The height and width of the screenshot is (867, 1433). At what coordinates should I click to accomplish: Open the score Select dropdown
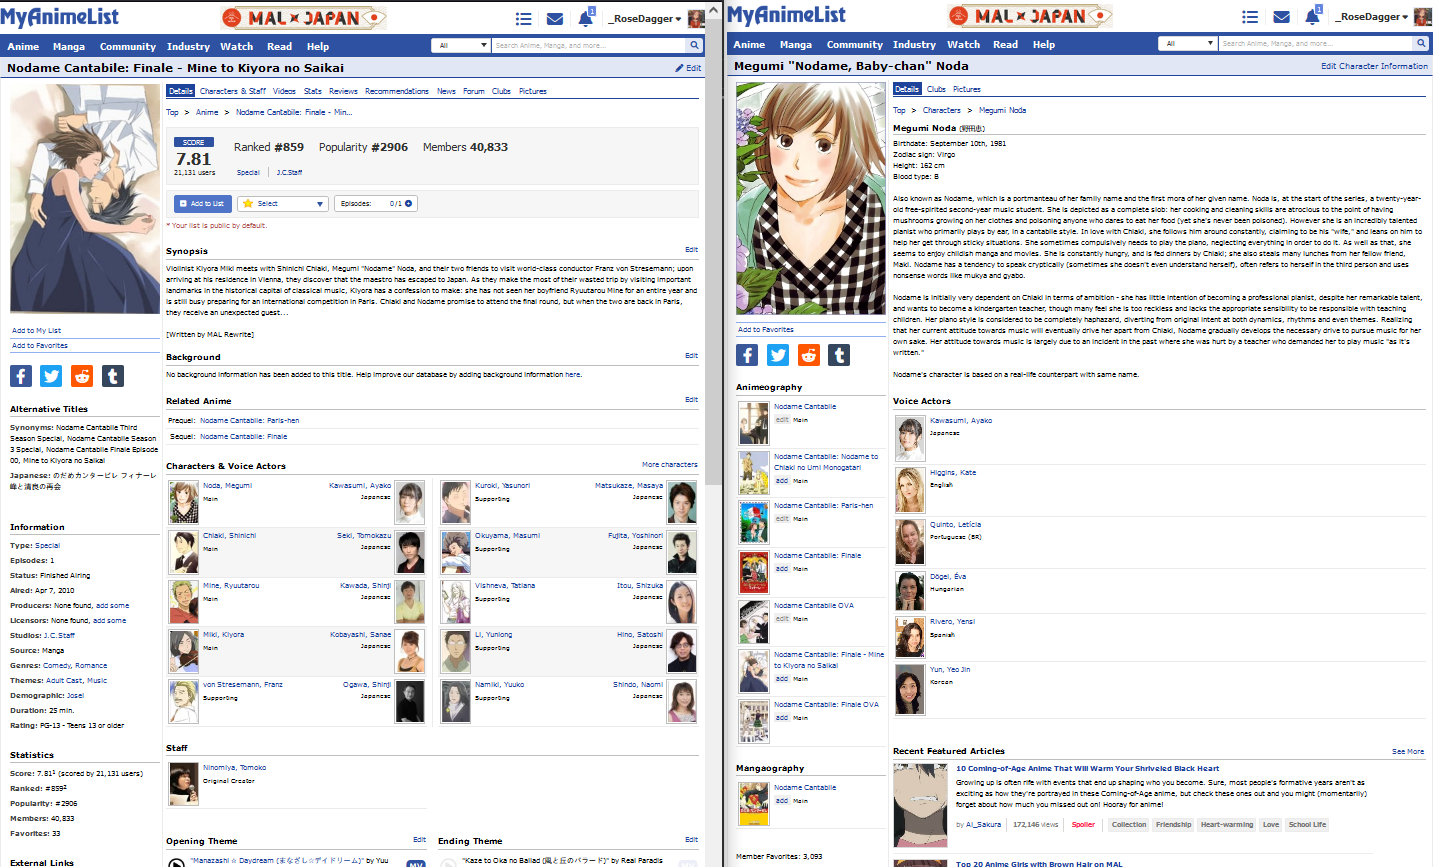coord(283,203)
